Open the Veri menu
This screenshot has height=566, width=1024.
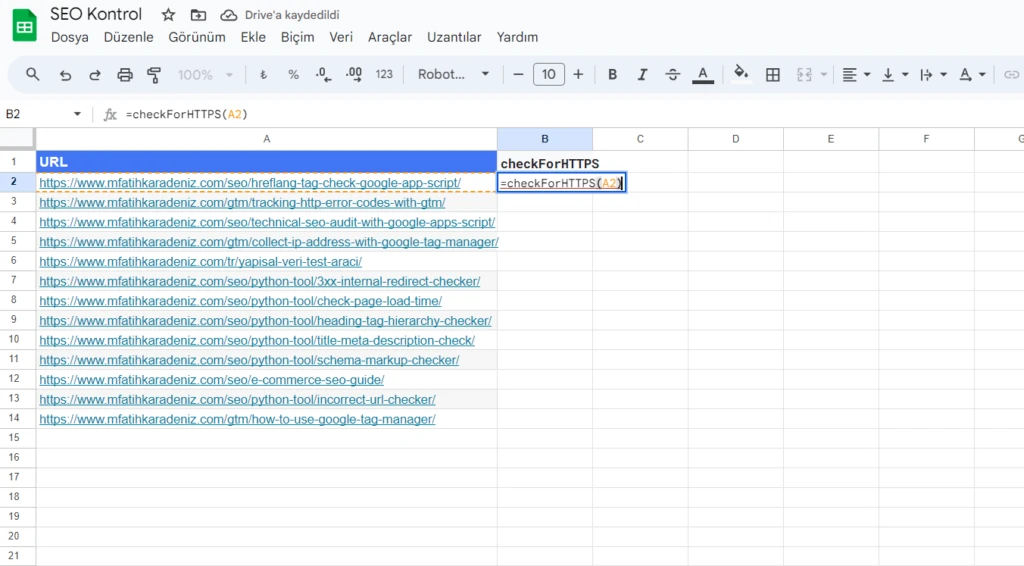341,37
